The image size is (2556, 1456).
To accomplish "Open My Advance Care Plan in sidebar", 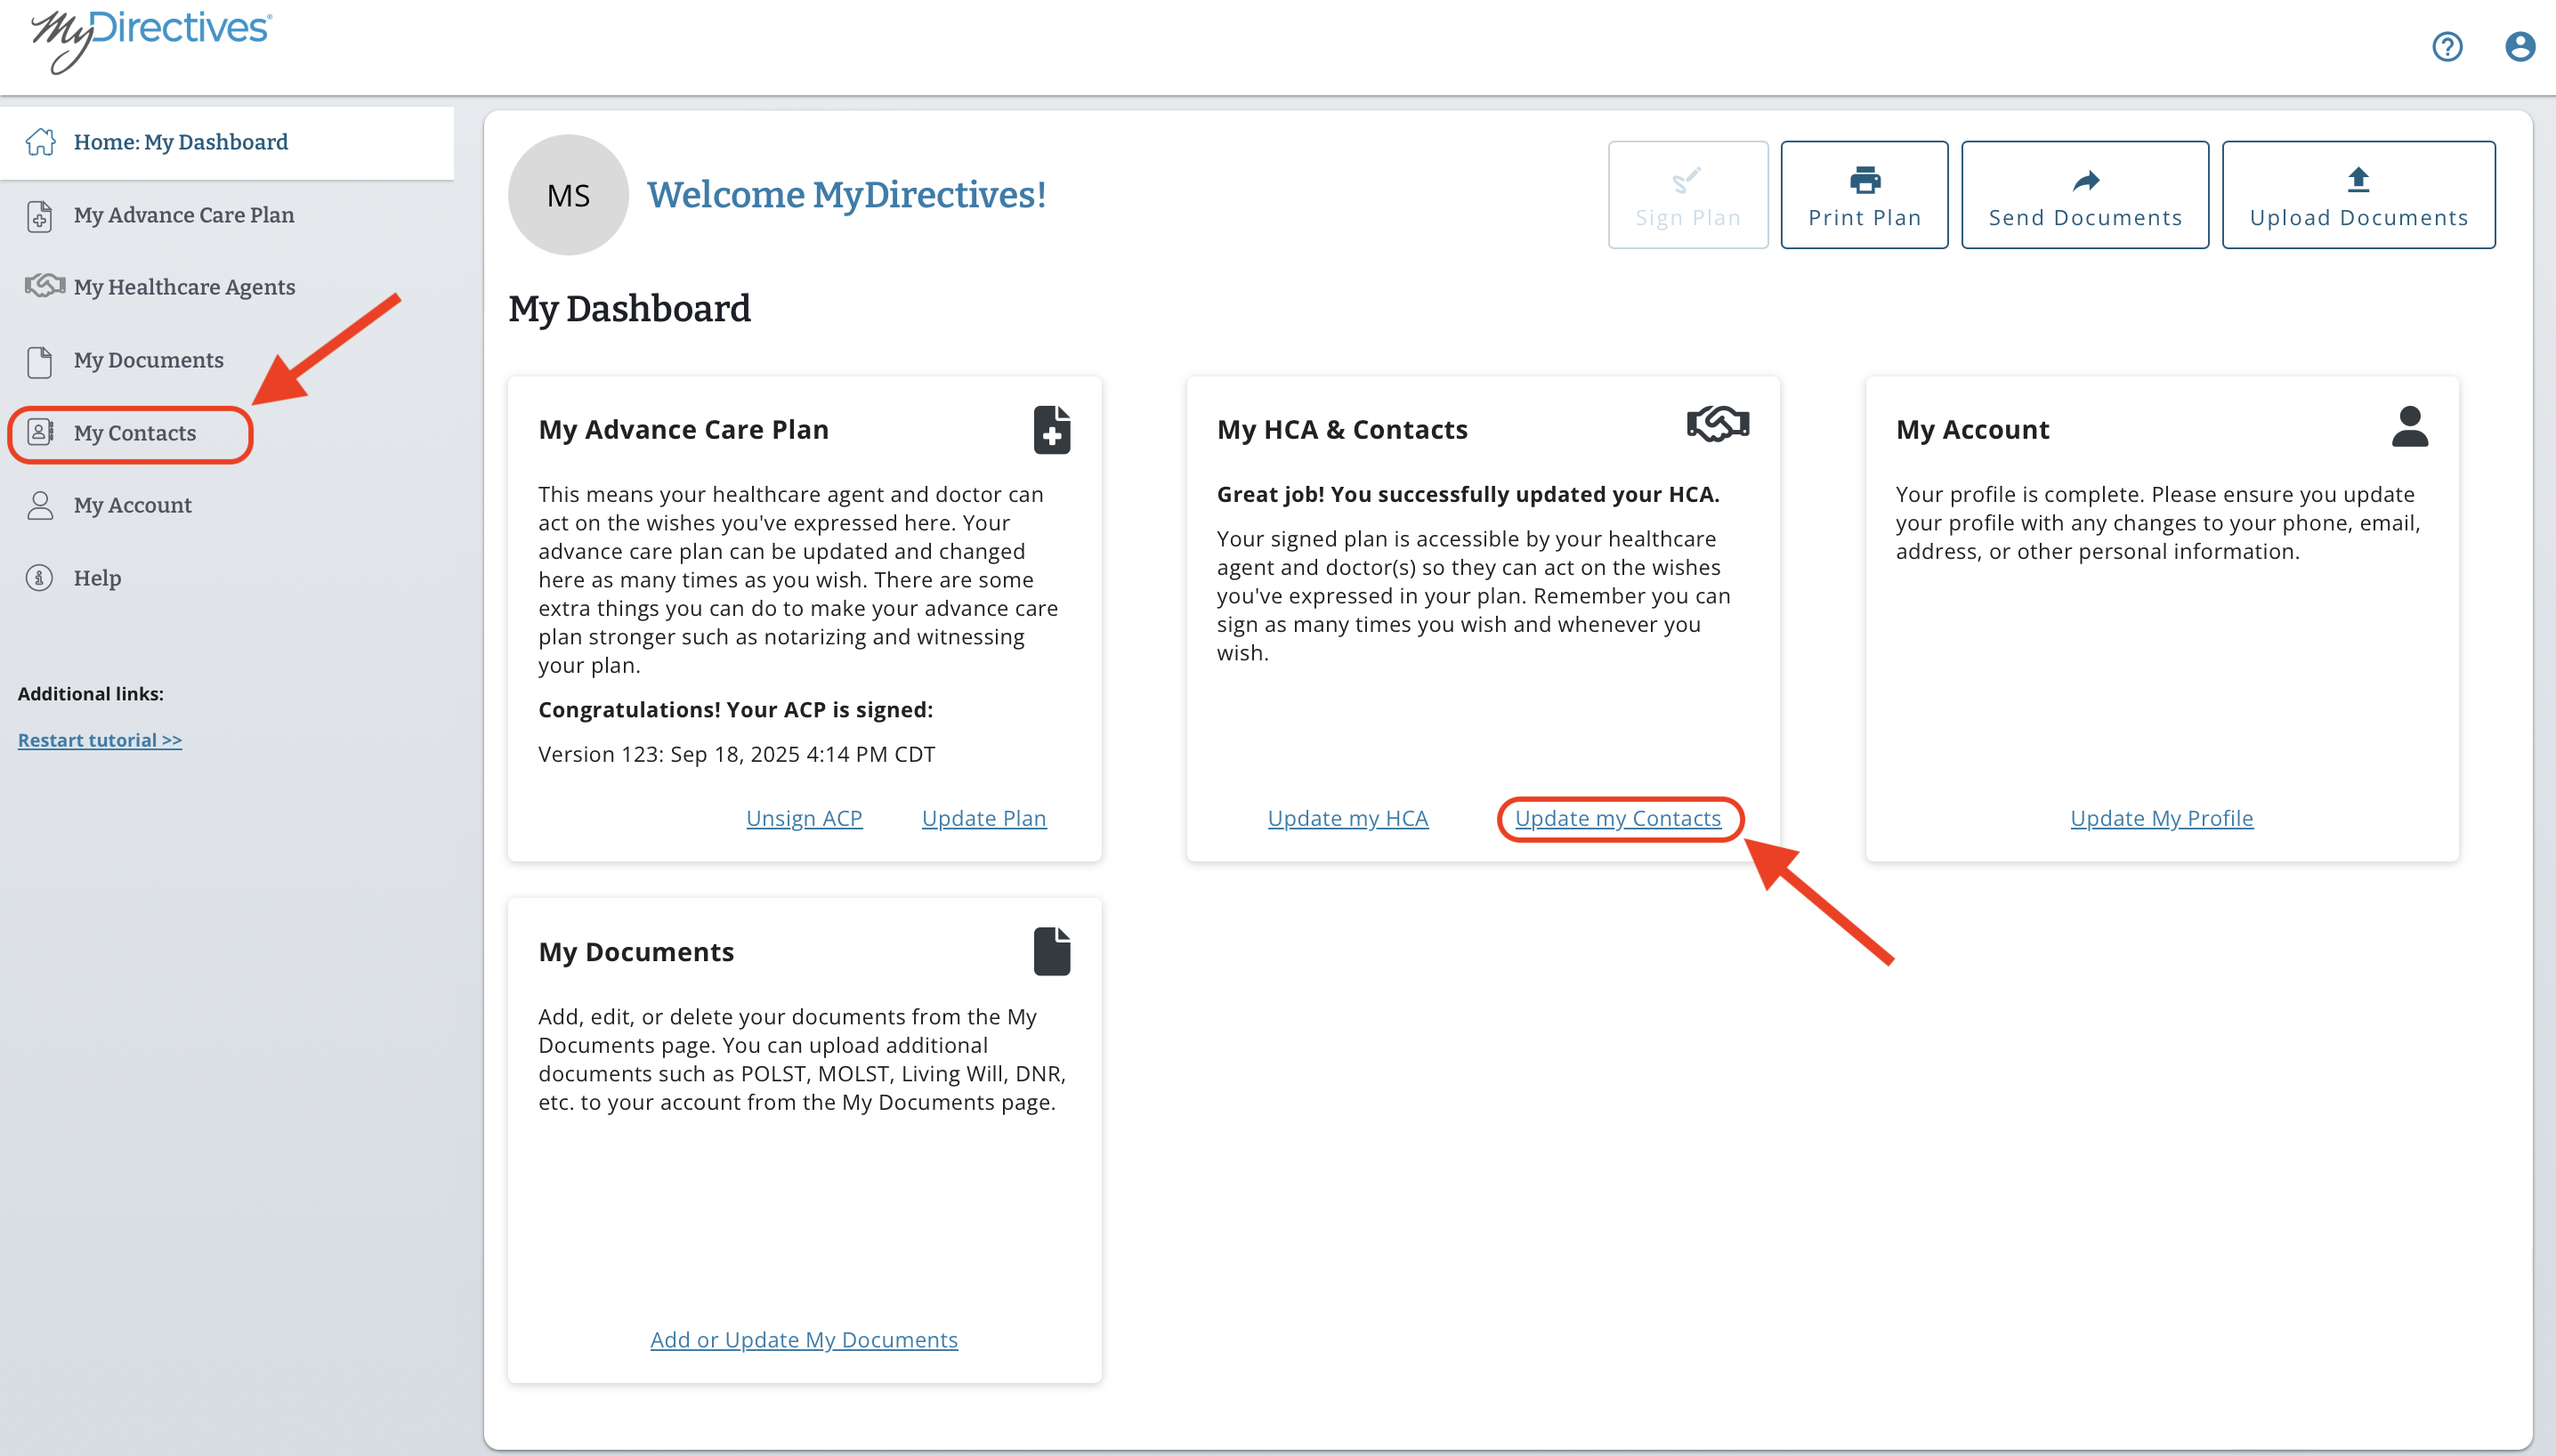I will coord(183,215).
